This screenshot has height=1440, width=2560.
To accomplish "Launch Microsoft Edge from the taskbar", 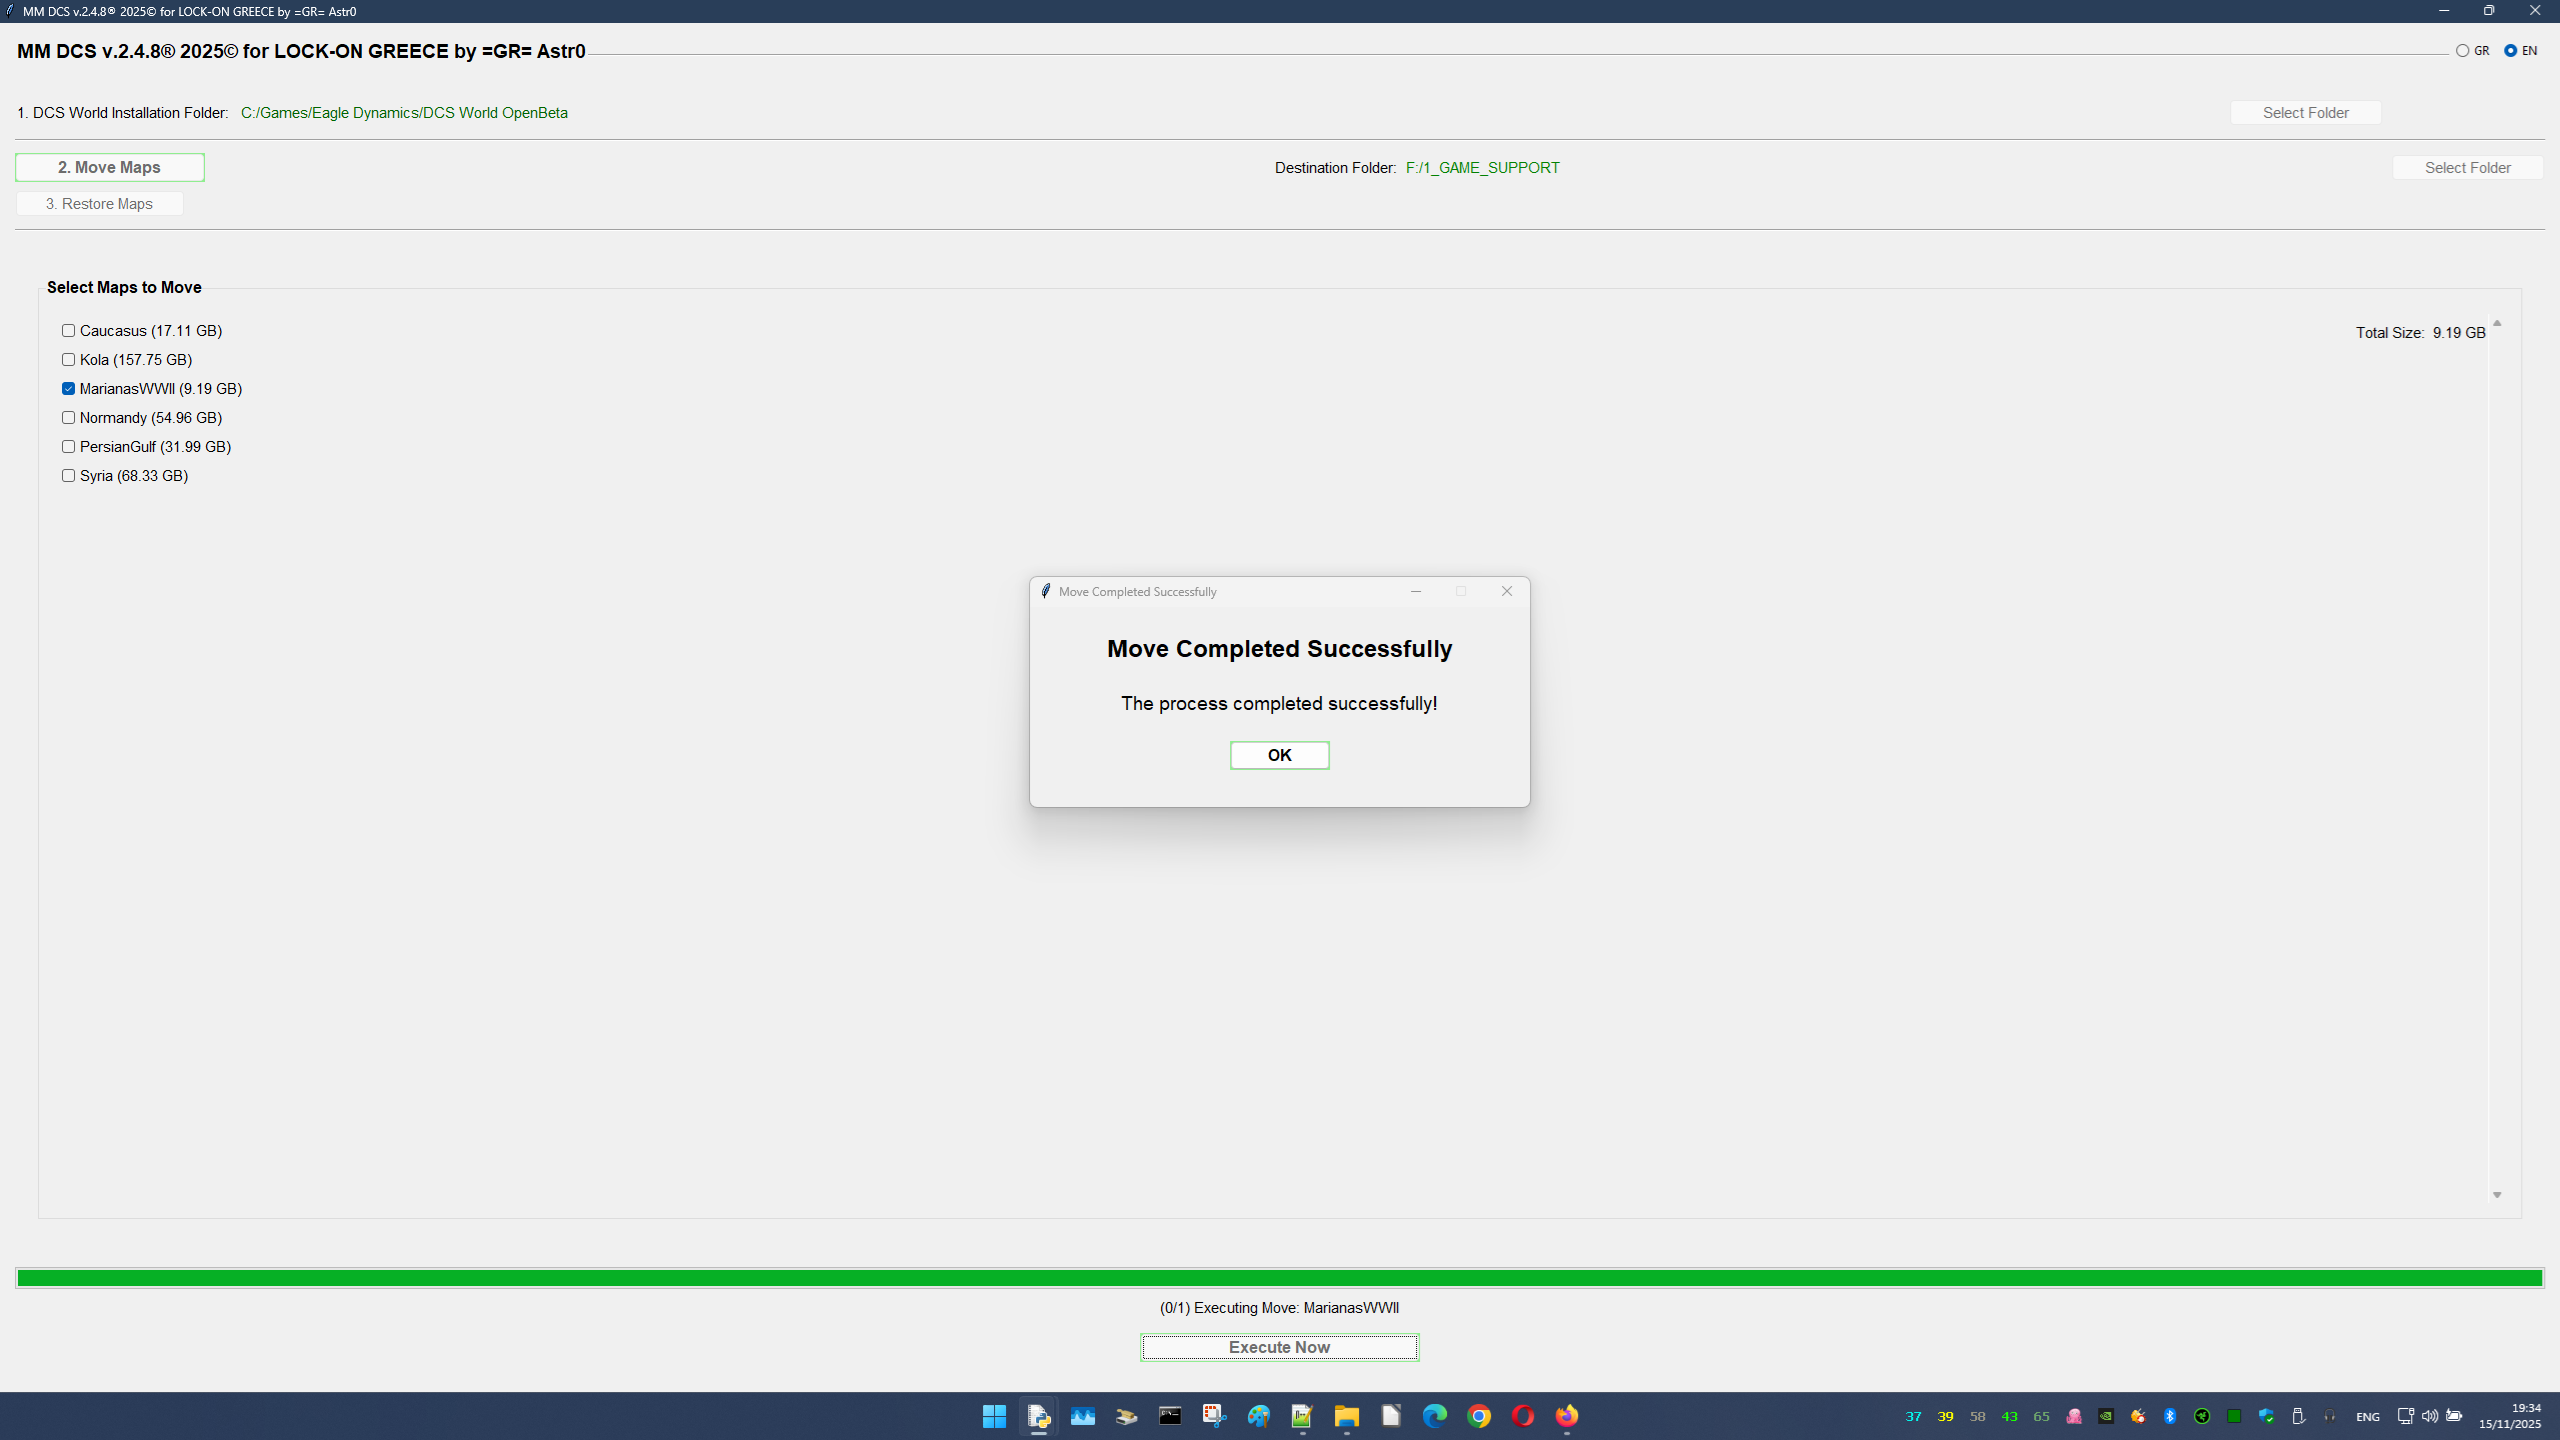I will click(x=1435, y=1416).
